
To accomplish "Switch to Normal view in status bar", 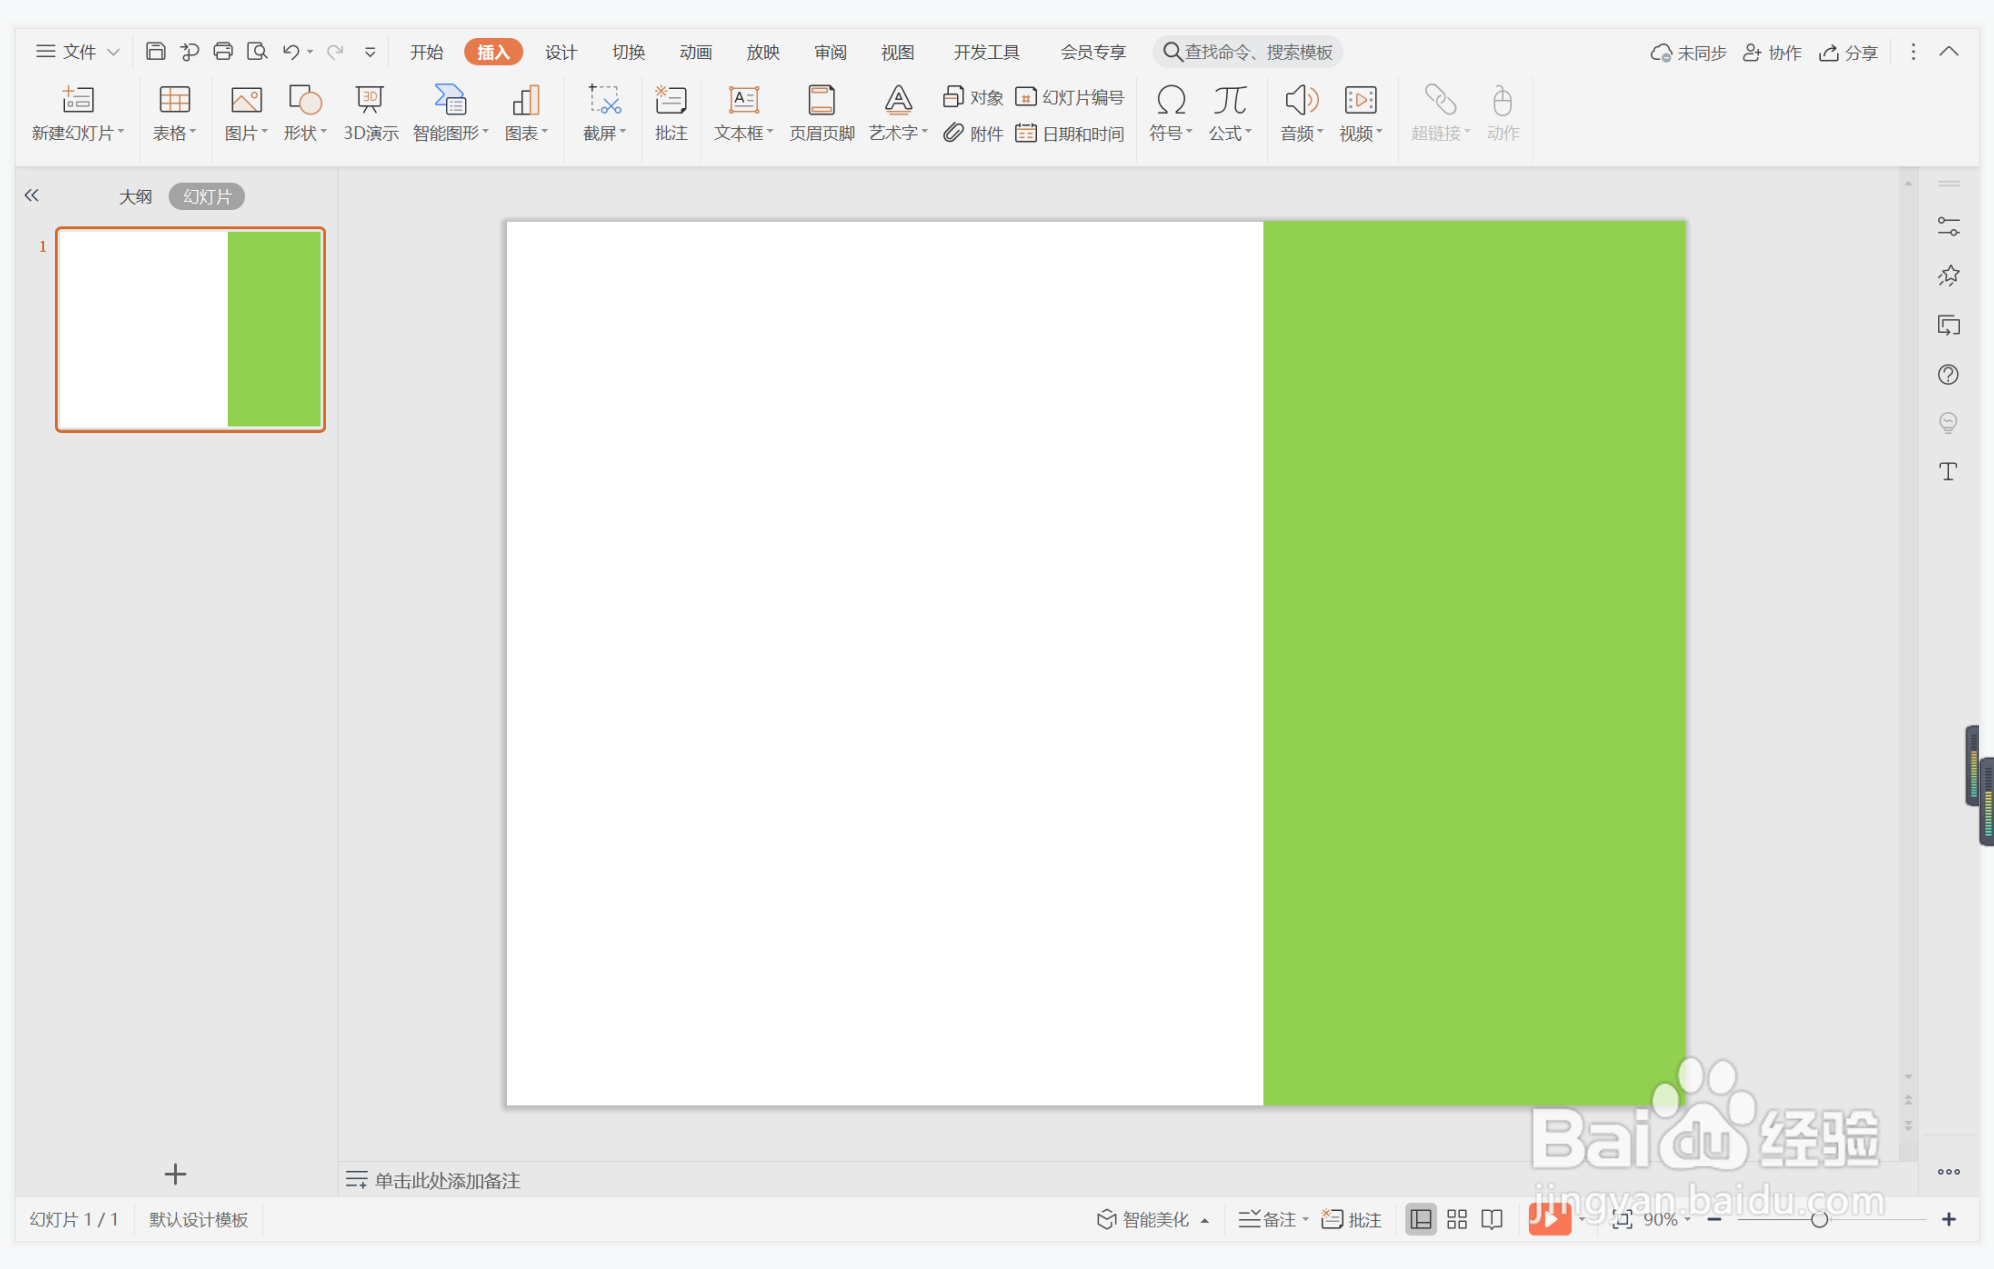I will (1420, 1219).
